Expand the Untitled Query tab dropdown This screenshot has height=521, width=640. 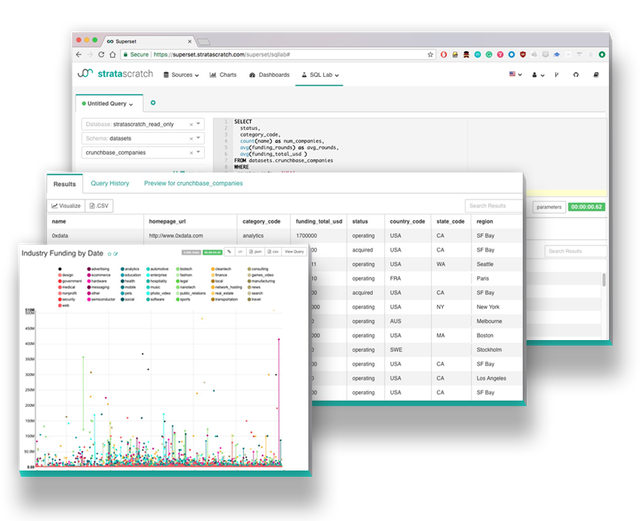(131, 104)
